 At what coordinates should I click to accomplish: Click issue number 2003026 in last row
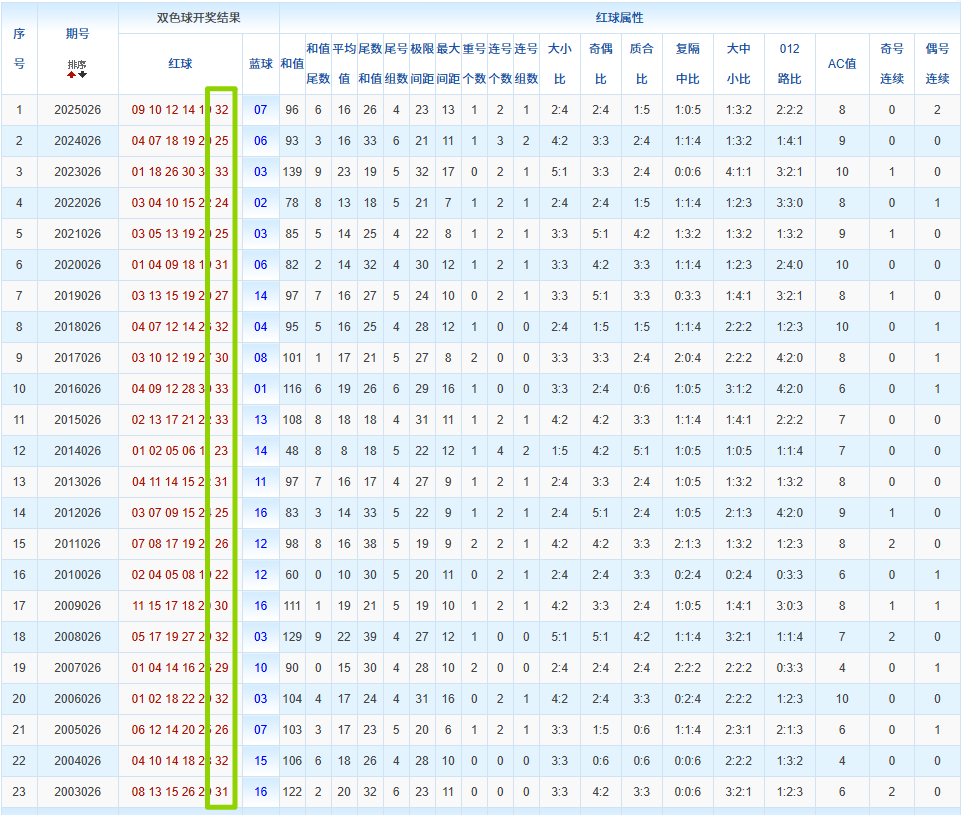click(77, 792)
